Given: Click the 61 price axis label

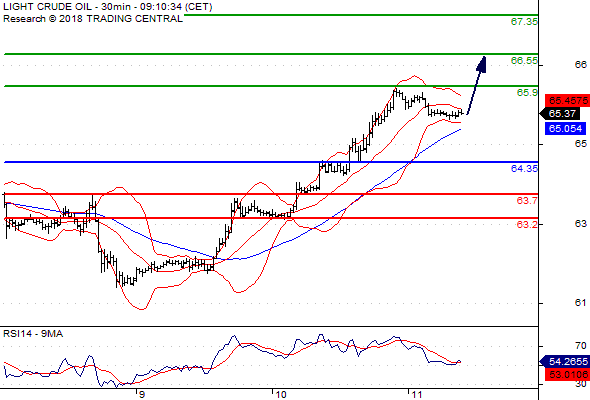Looking at the screenshot, I should click(x=581, y=303).
